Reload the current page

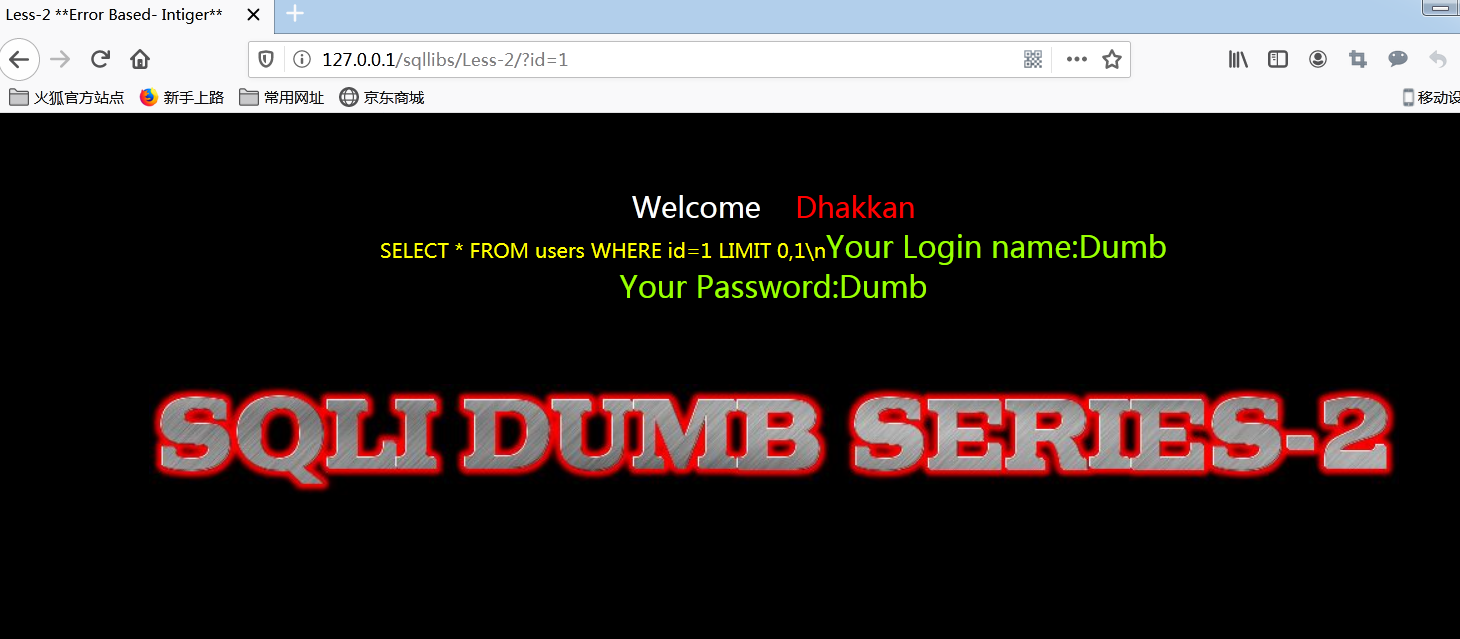100,60
